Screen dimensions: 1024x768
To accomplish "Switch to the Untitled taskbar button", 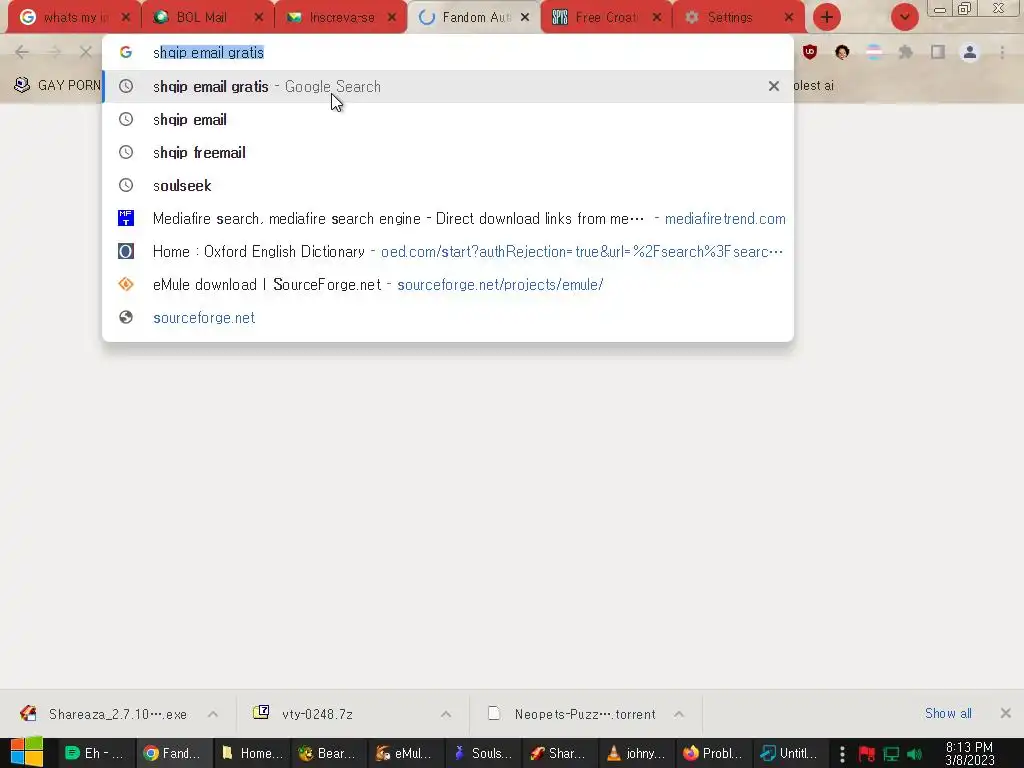I will click(790, 753).
